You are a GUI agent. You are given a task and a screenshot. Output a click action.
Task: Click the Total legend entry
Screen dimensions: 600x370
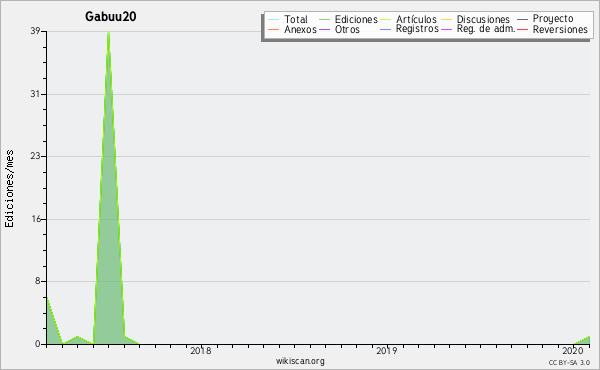pos(288,19)
